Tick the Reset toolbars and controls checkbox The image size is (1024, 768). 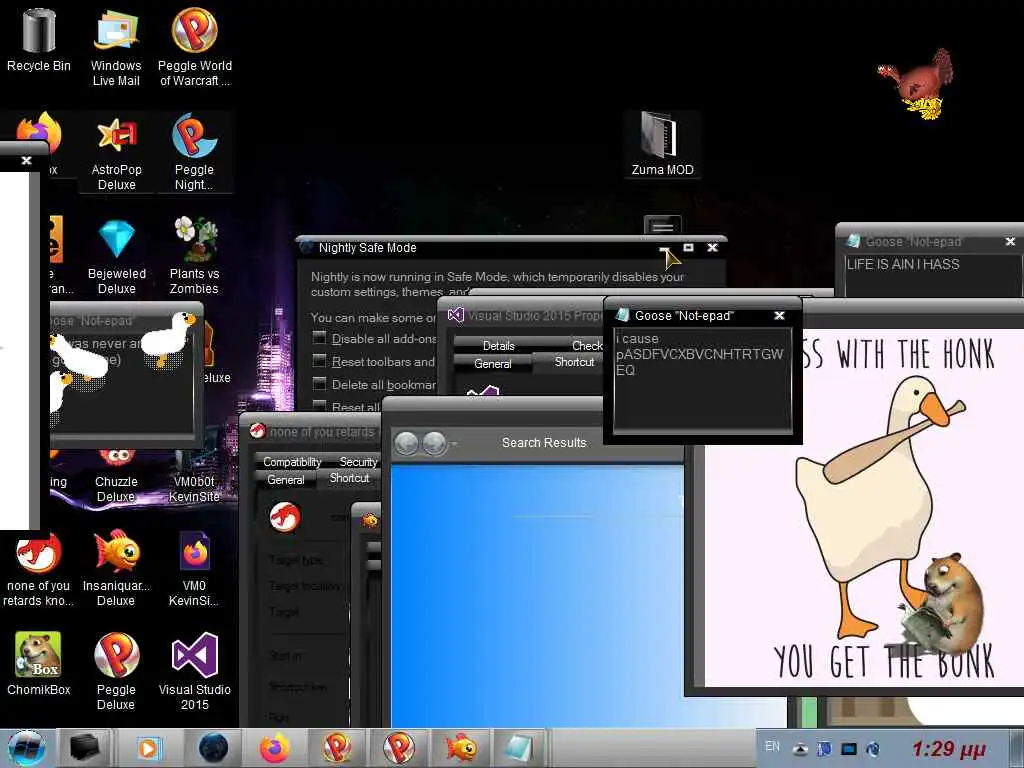click(x=319, y=361)
